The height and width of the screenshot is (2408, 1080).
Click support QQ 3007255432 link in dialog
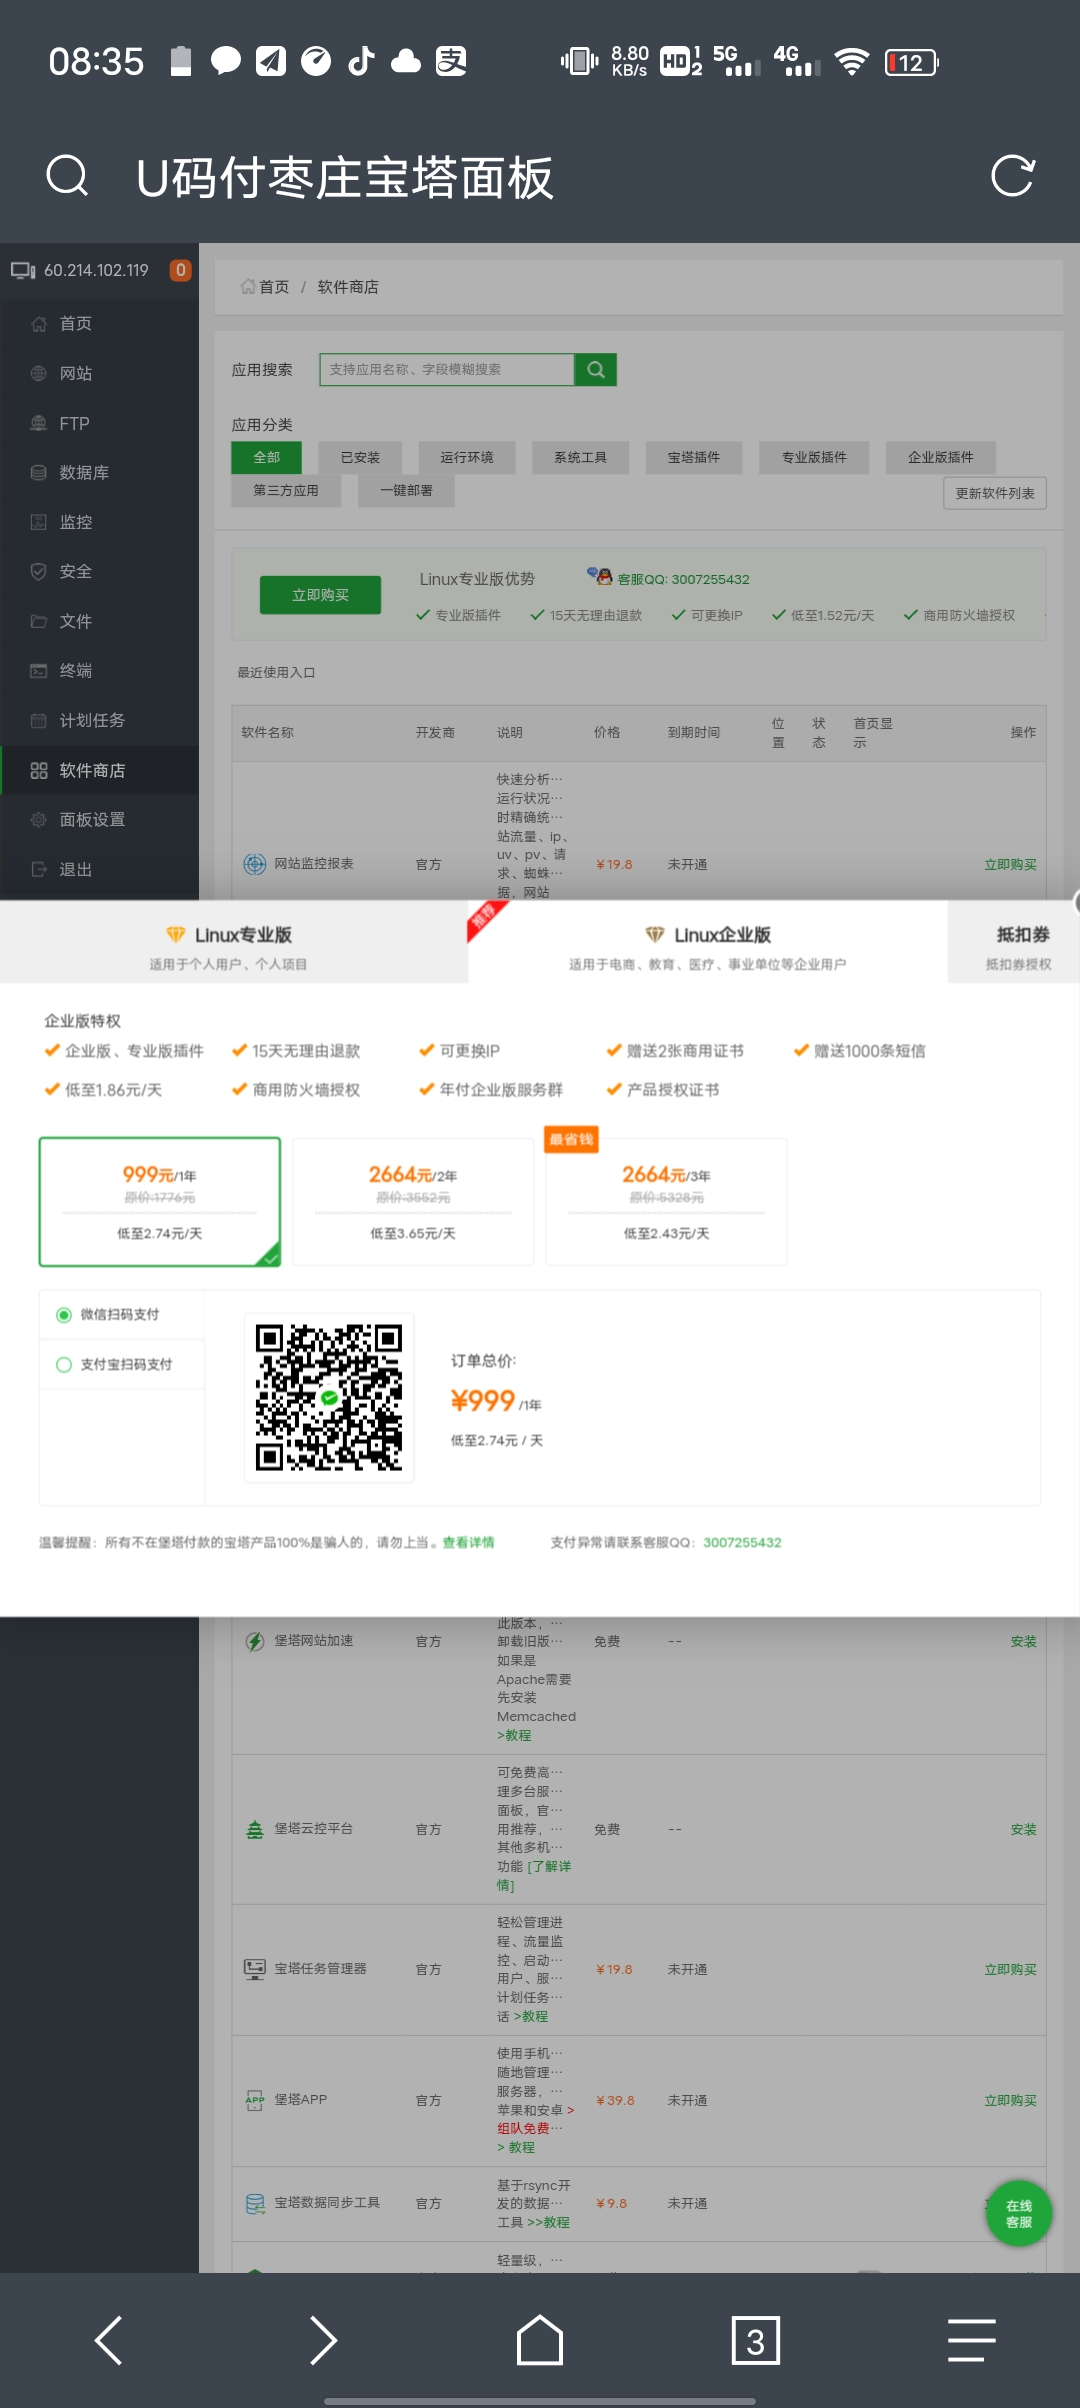[x=742, y=1542]
